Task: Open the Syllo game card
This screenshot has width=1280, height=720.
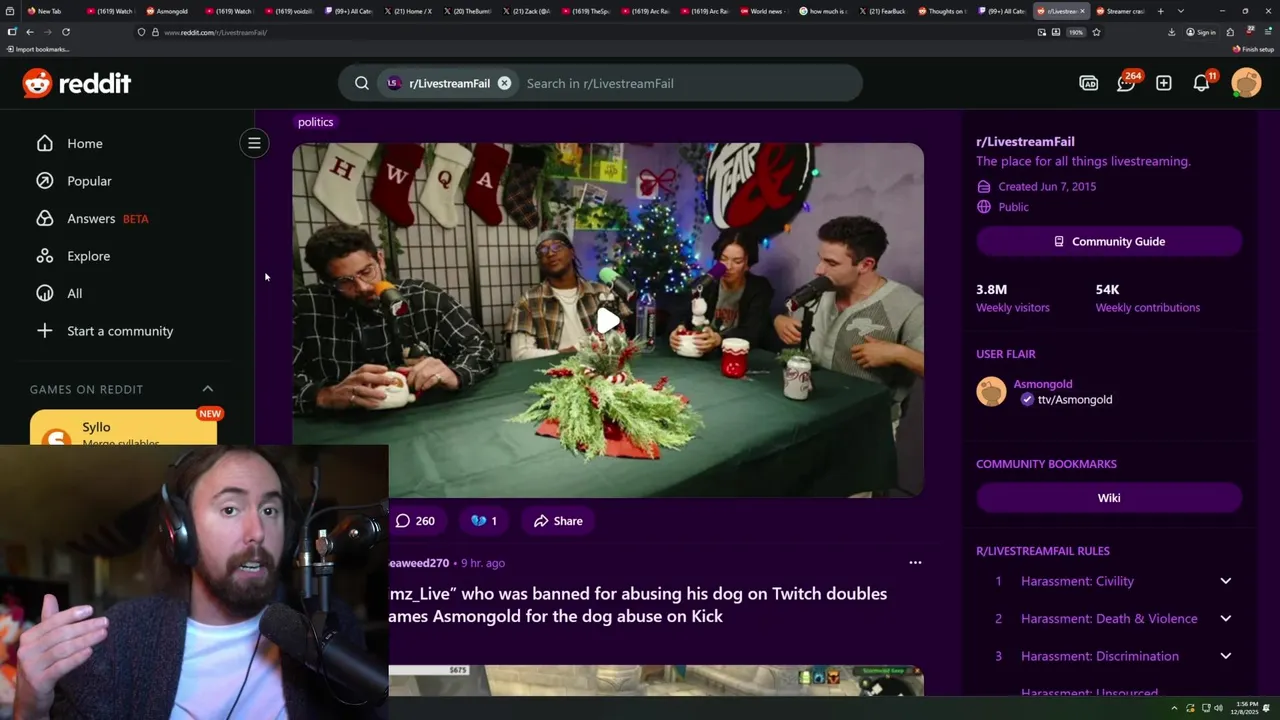Action: (x=123, y=429)
